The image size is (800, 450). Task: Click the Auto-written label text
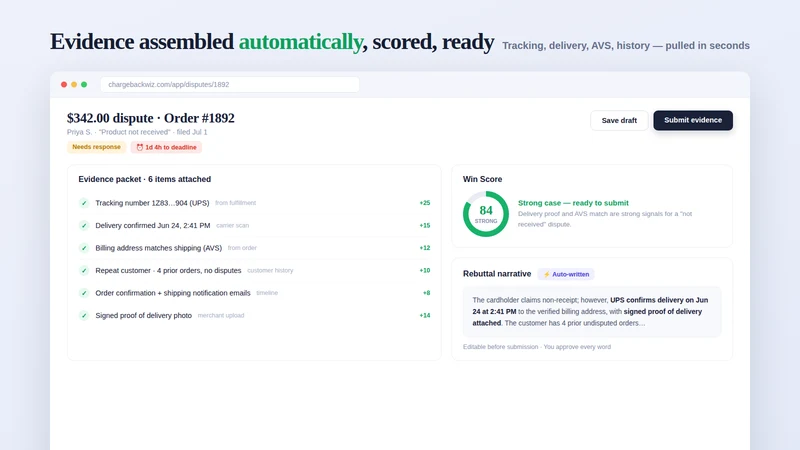point(570,274)
